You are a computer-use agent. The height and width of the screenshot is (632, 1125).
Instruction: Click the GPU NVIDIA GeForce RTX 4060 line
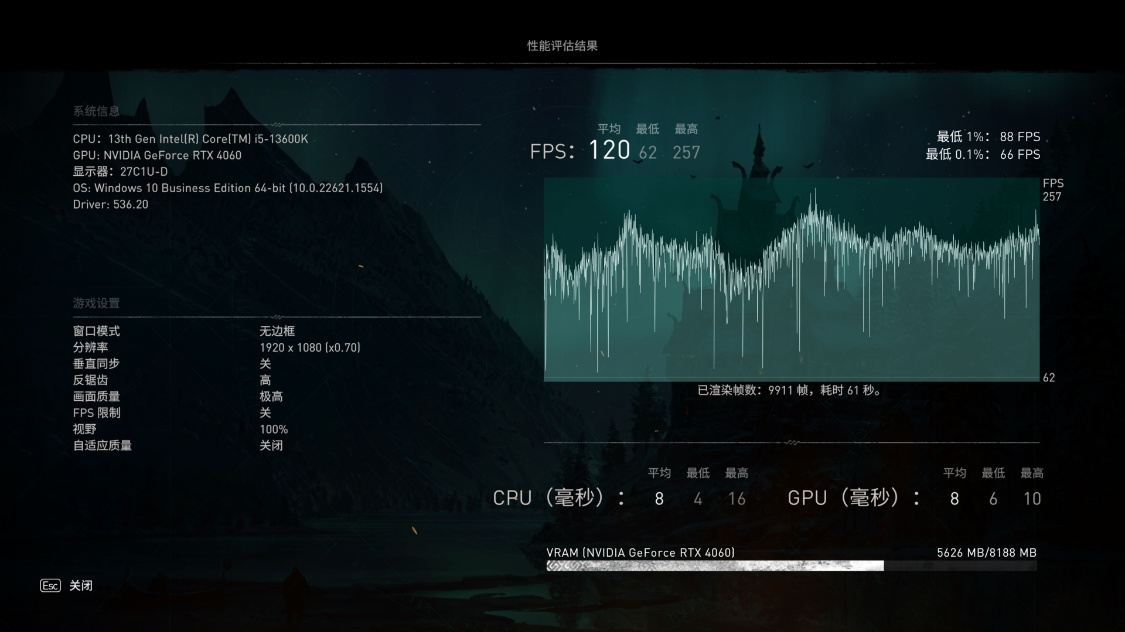pyautogui.click(x=157, y=155)
